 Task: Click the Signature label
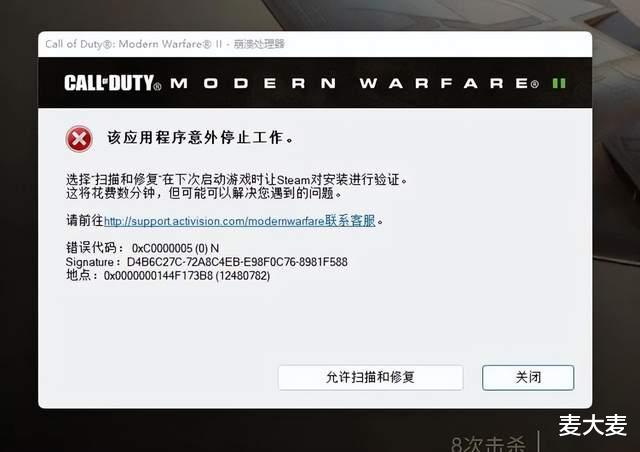click(x=92, y=262)
